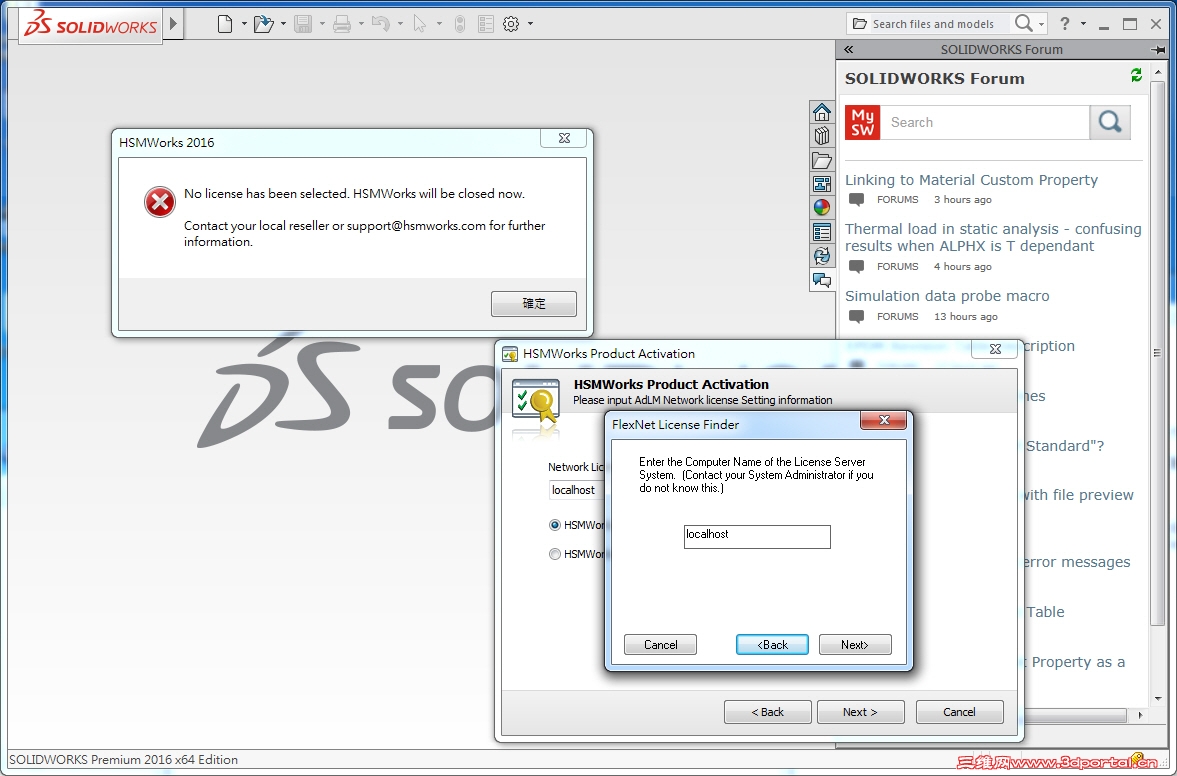Open the Design Library tab

click(822, 136)
